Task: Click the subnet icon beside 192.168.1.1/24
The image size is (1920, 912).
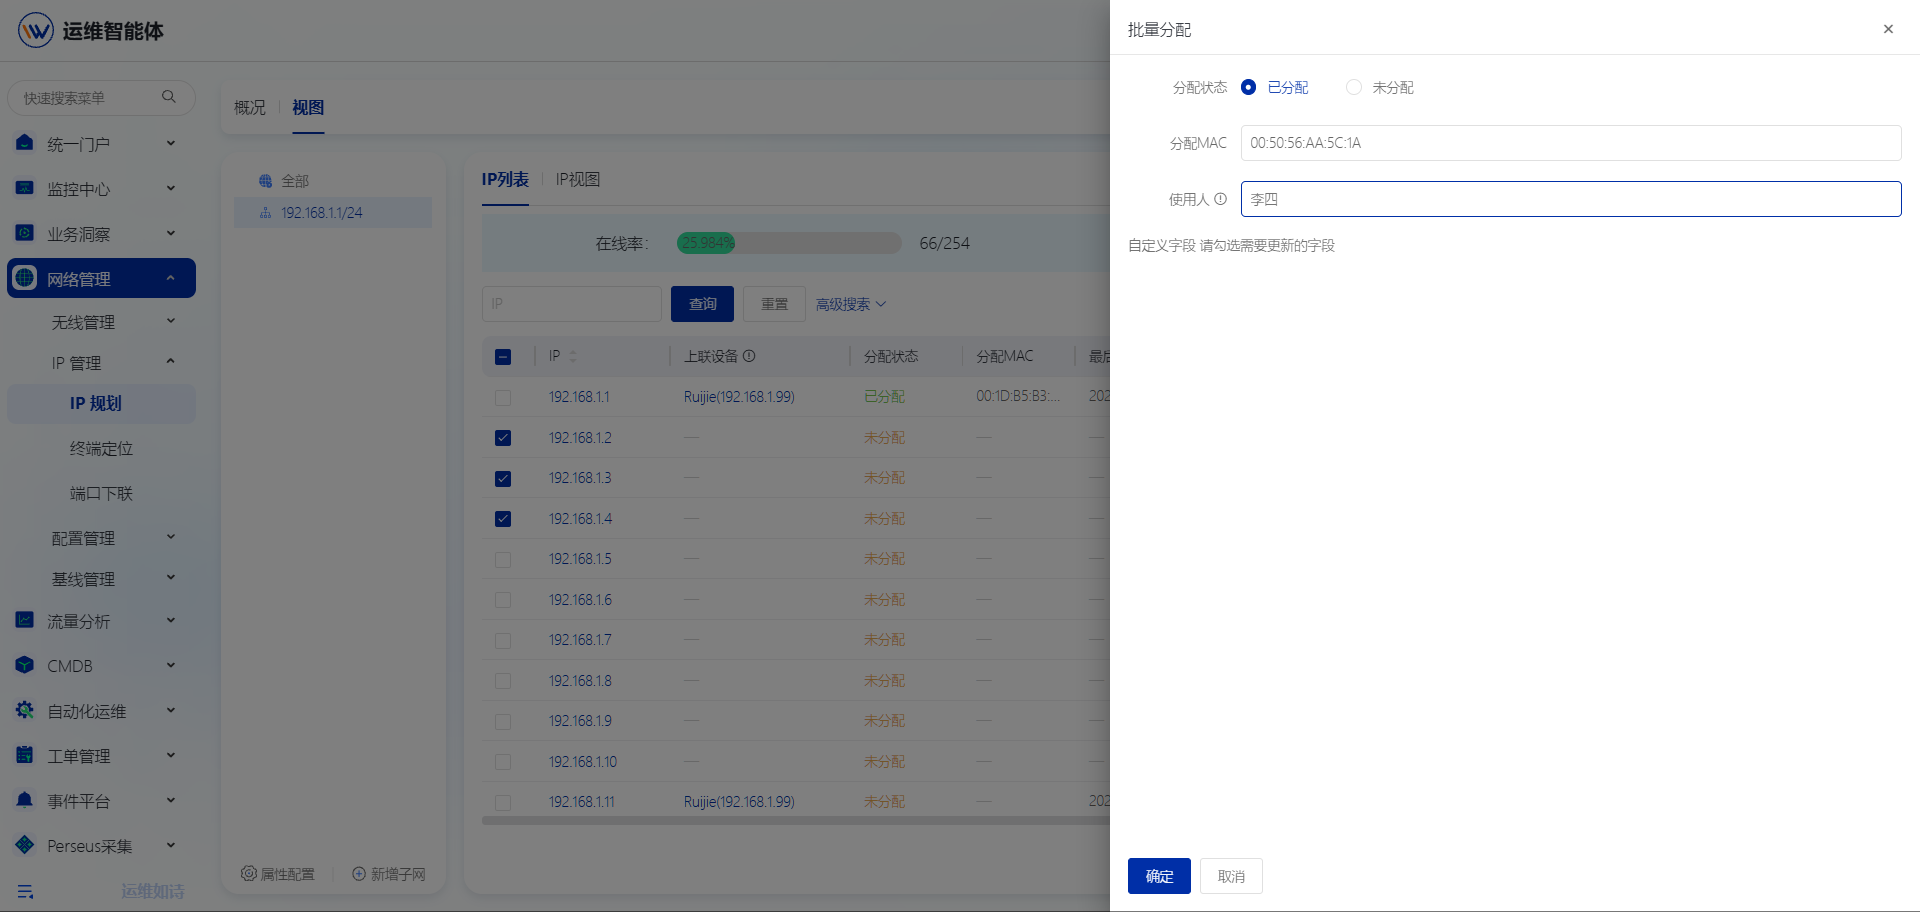Action: click(265, 213)
